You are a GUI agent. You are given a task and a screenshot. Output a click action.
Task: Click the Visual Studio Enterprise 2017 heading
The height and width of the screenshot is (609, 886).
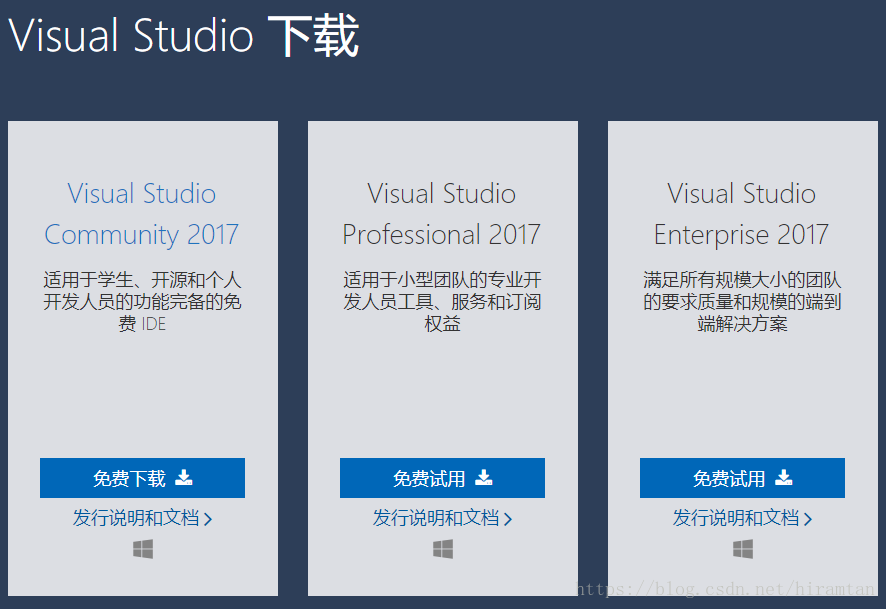(742, 214)
